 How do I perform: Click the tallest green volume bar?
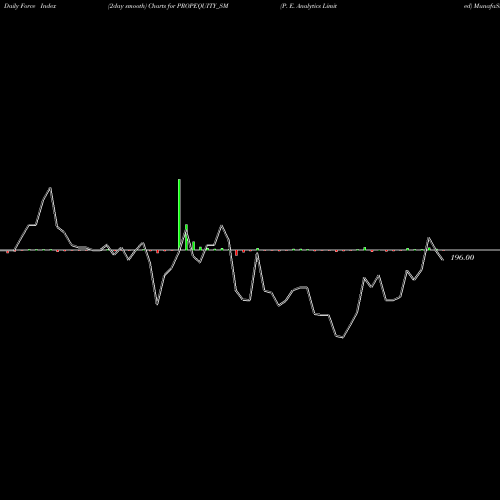pyautogui.click(x=179, y=214)
